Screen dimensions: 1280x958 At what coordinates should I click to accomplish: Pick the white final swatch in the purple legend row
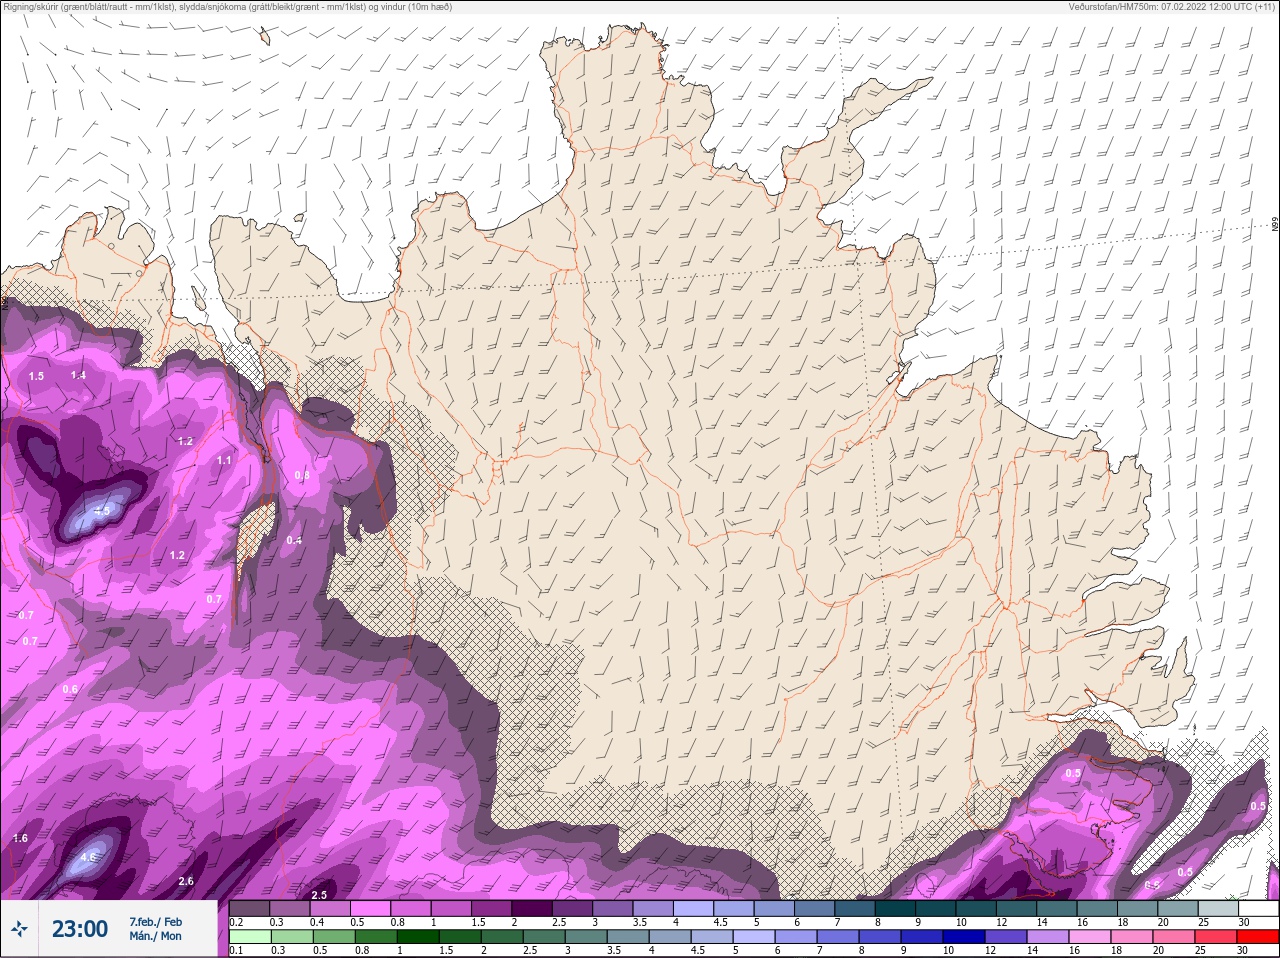(x=1258, y=908)
